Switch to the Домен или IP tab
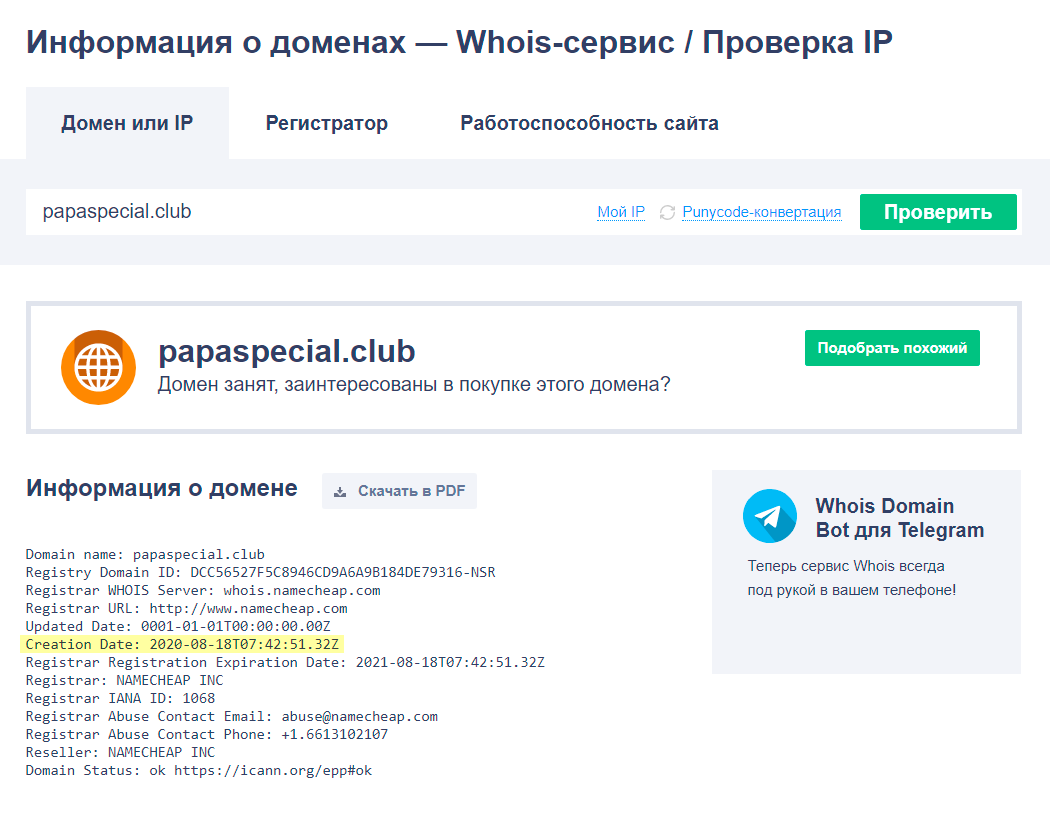Viewport: 1050px width, 829px height. pos(127,123)
